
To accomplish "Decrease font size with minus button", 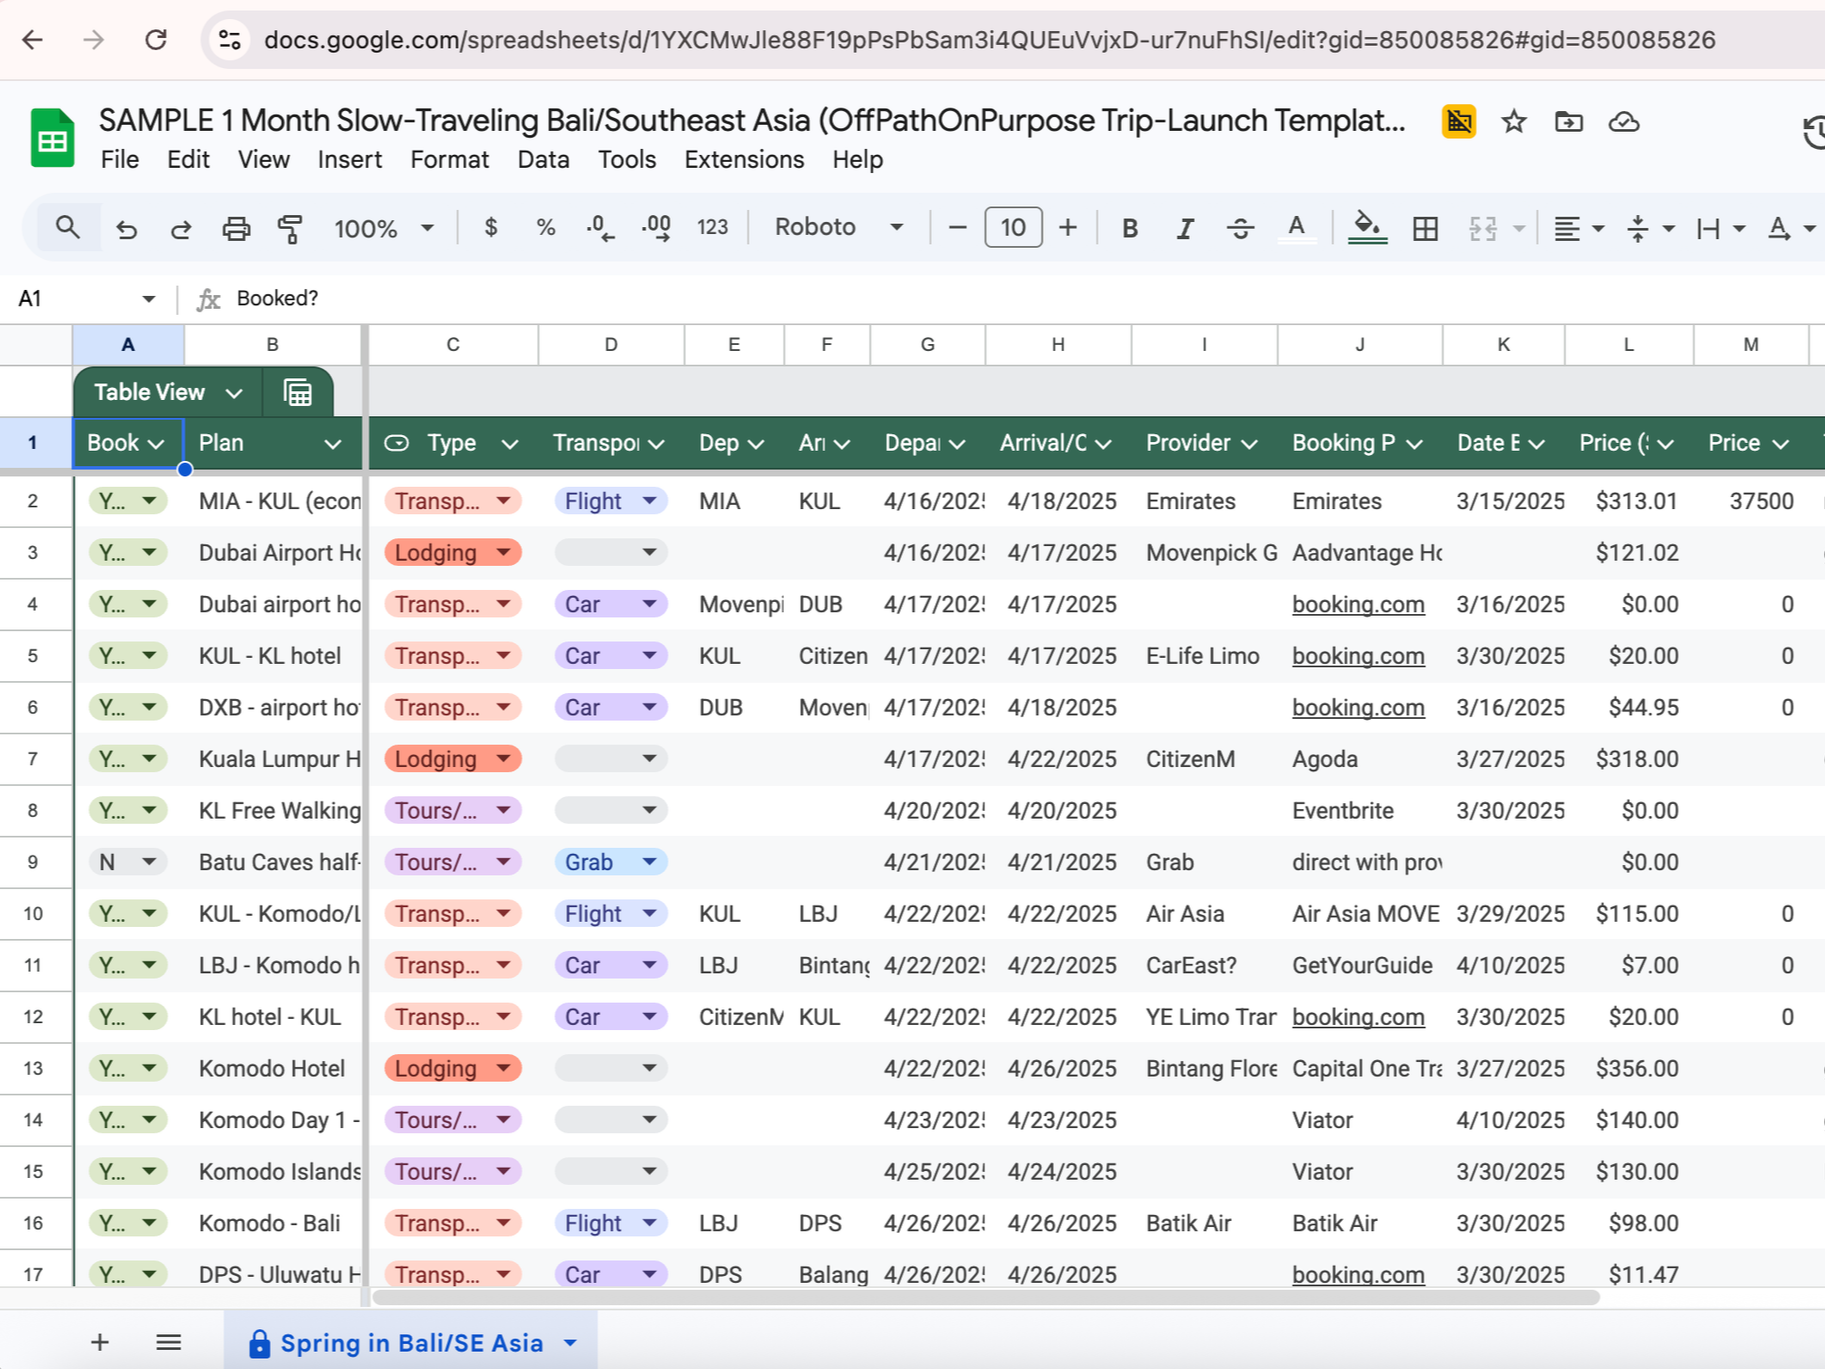I will (957, 228).
